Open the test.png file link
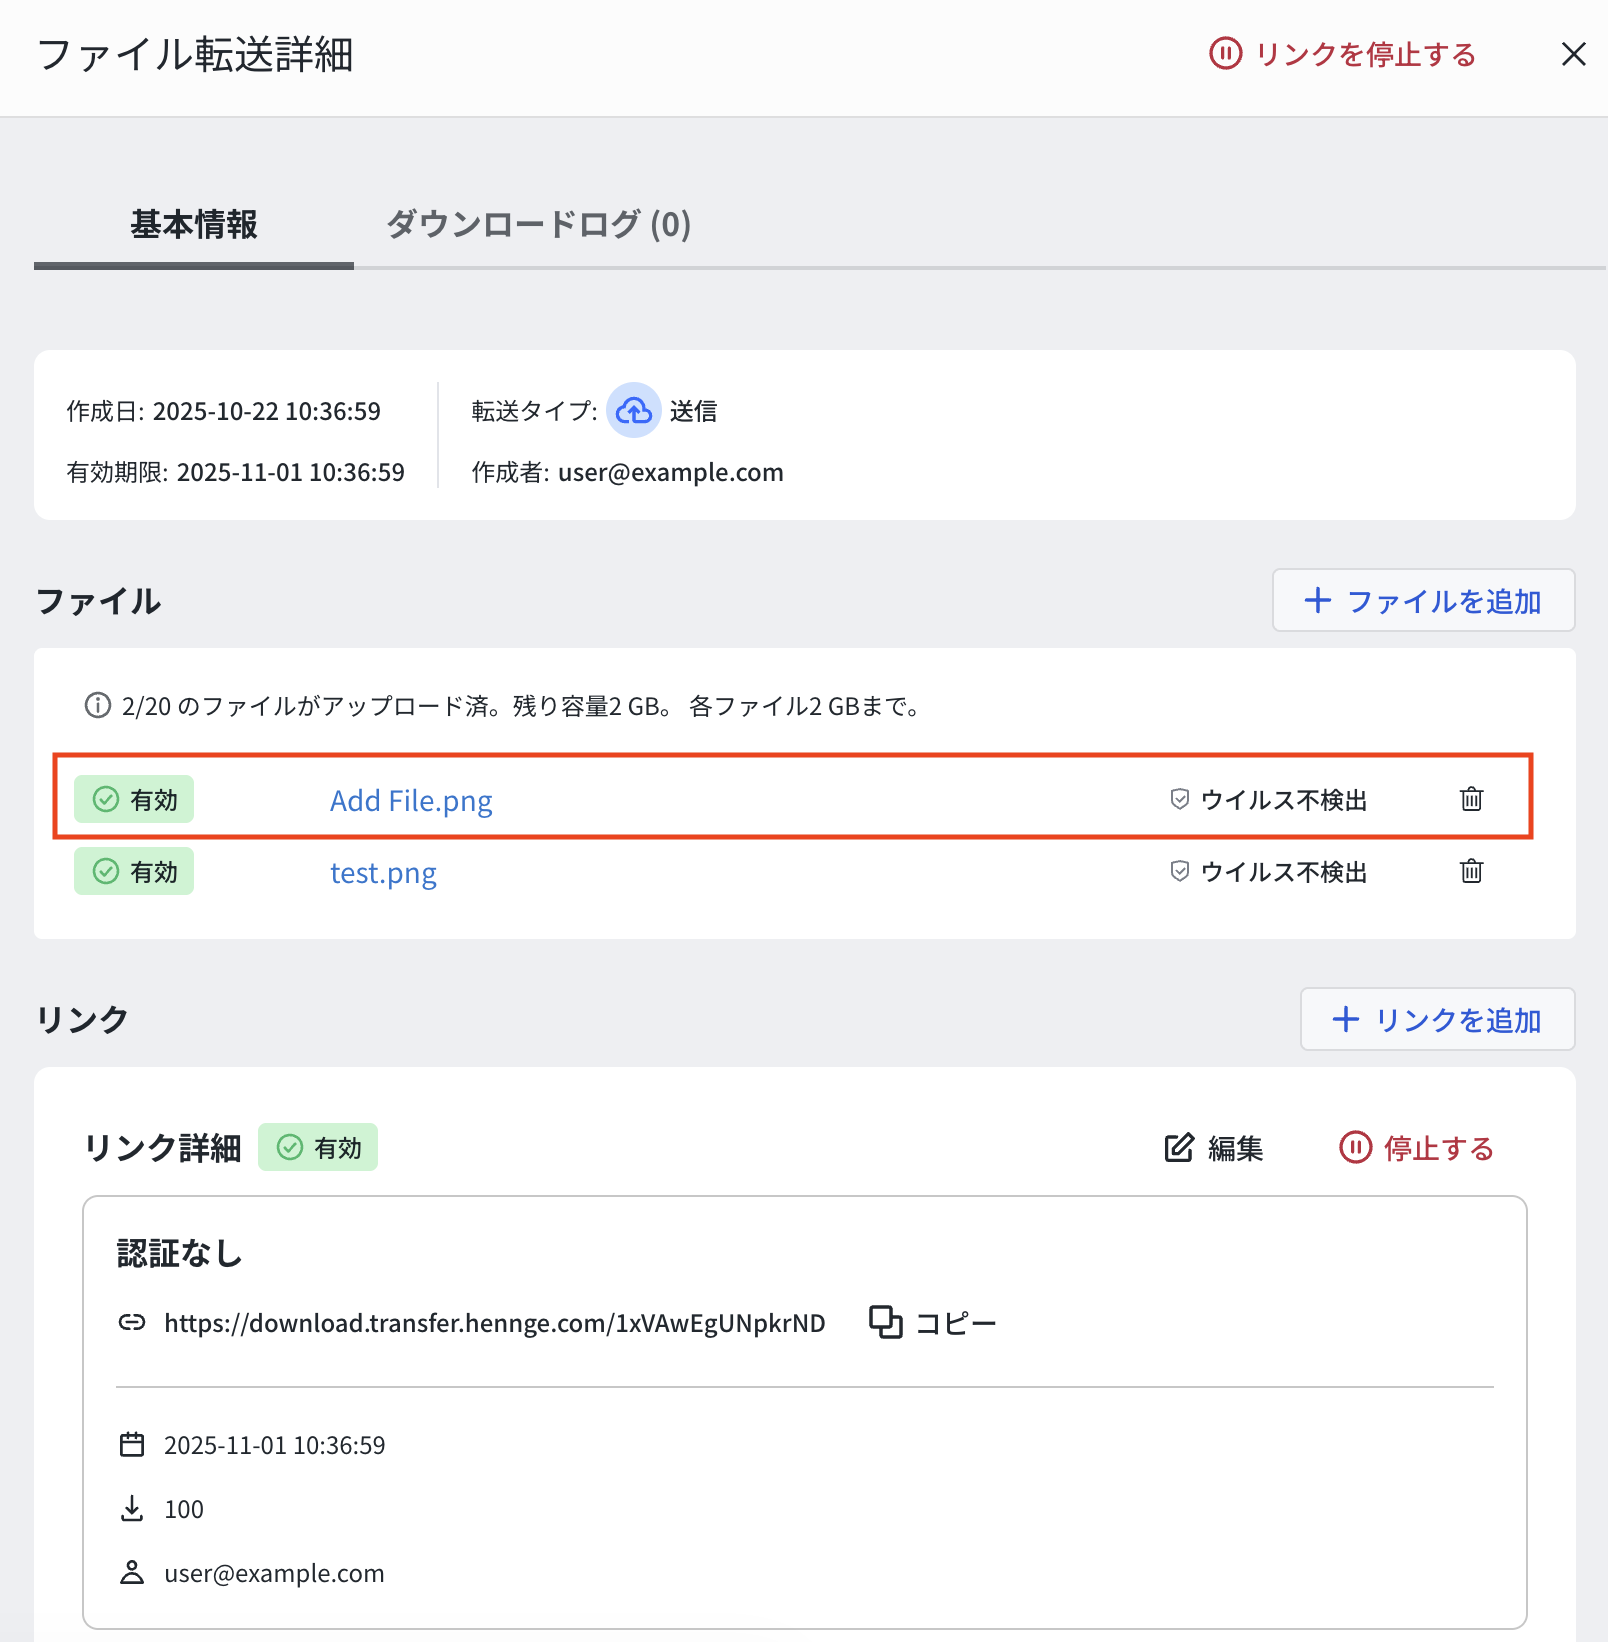The height and width of the screenshot is (1642, 1608). pyautogui.click(x=383, y=872)
